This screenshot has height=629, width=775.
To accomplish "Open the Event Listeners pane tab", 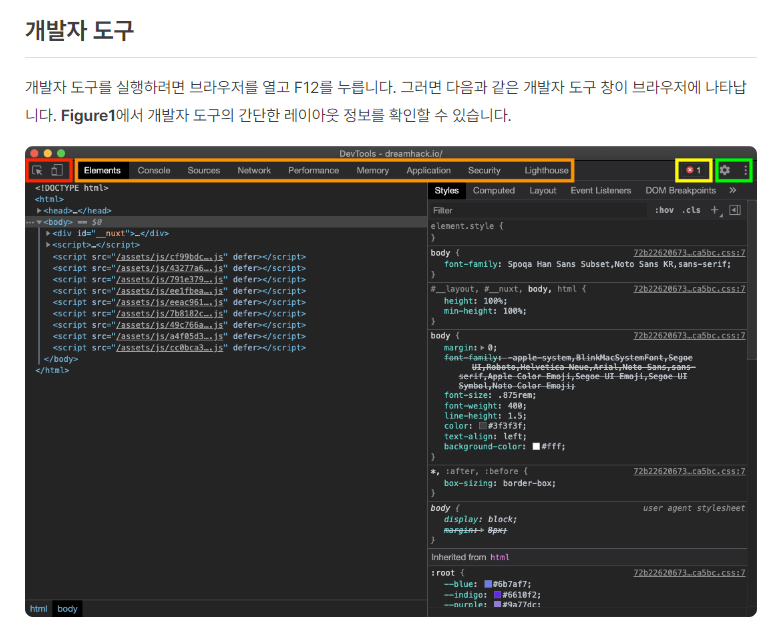I will click(601, 191).
